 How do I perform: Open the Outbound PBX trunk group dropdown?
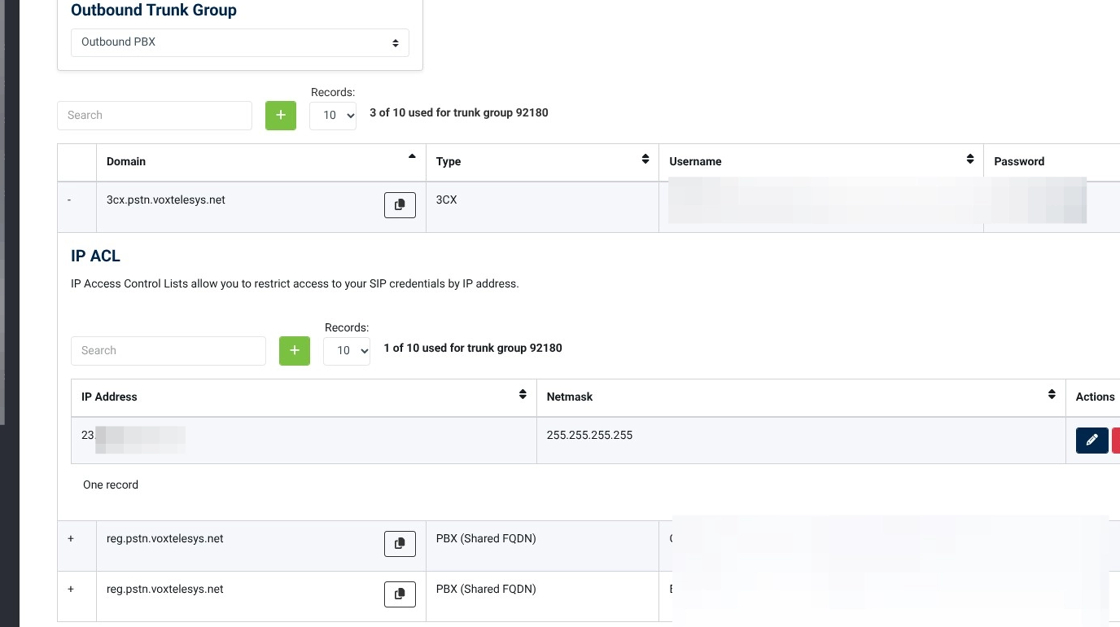tap(239, 43)
